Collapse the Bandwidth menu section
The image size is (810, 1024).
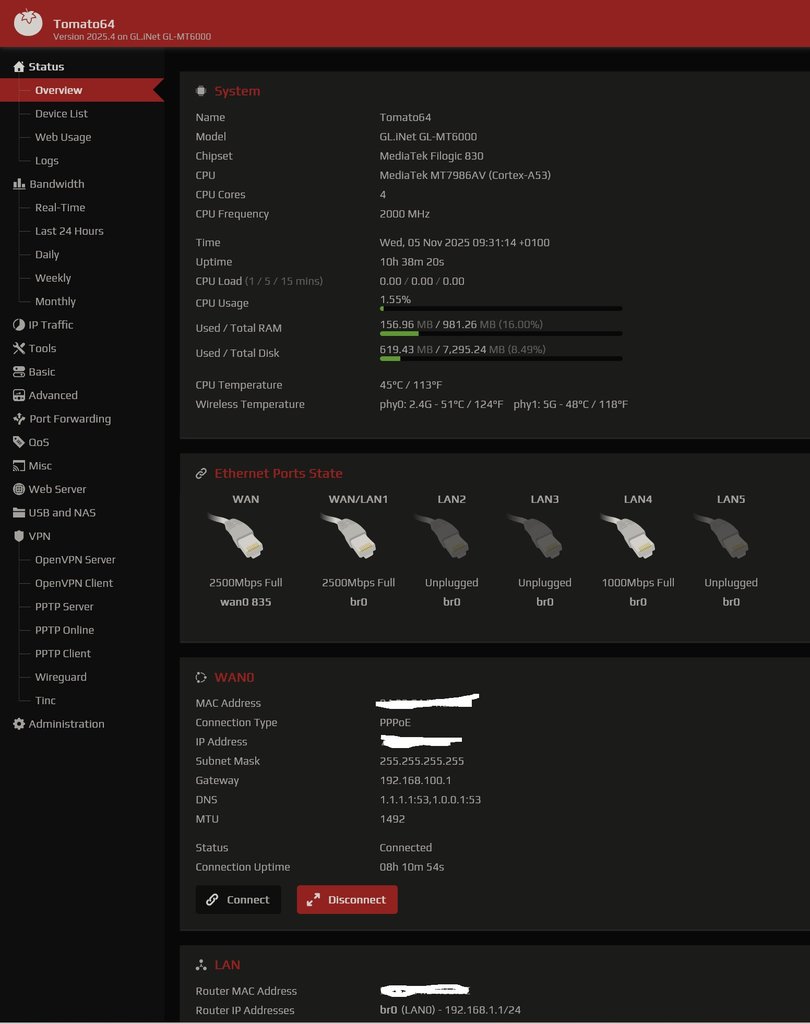[57, 184]
